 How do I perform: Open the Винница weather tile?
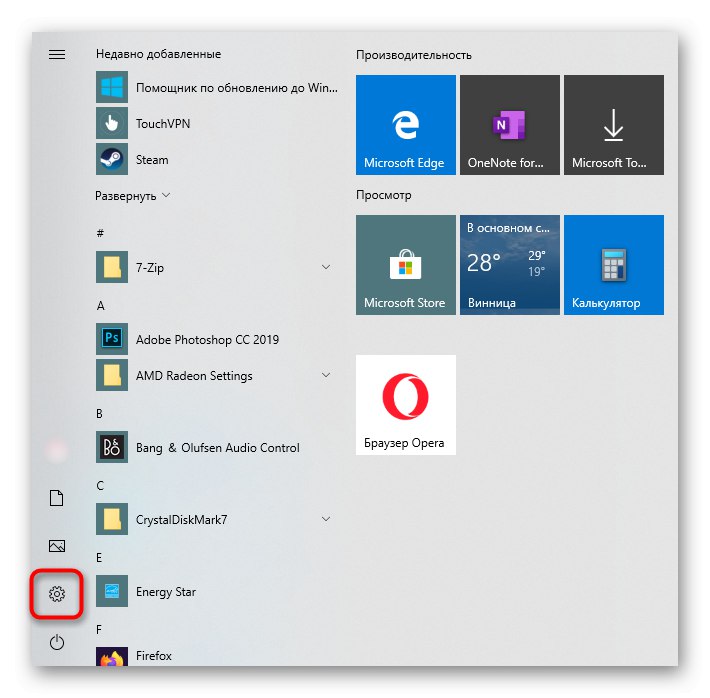point(510,265)
